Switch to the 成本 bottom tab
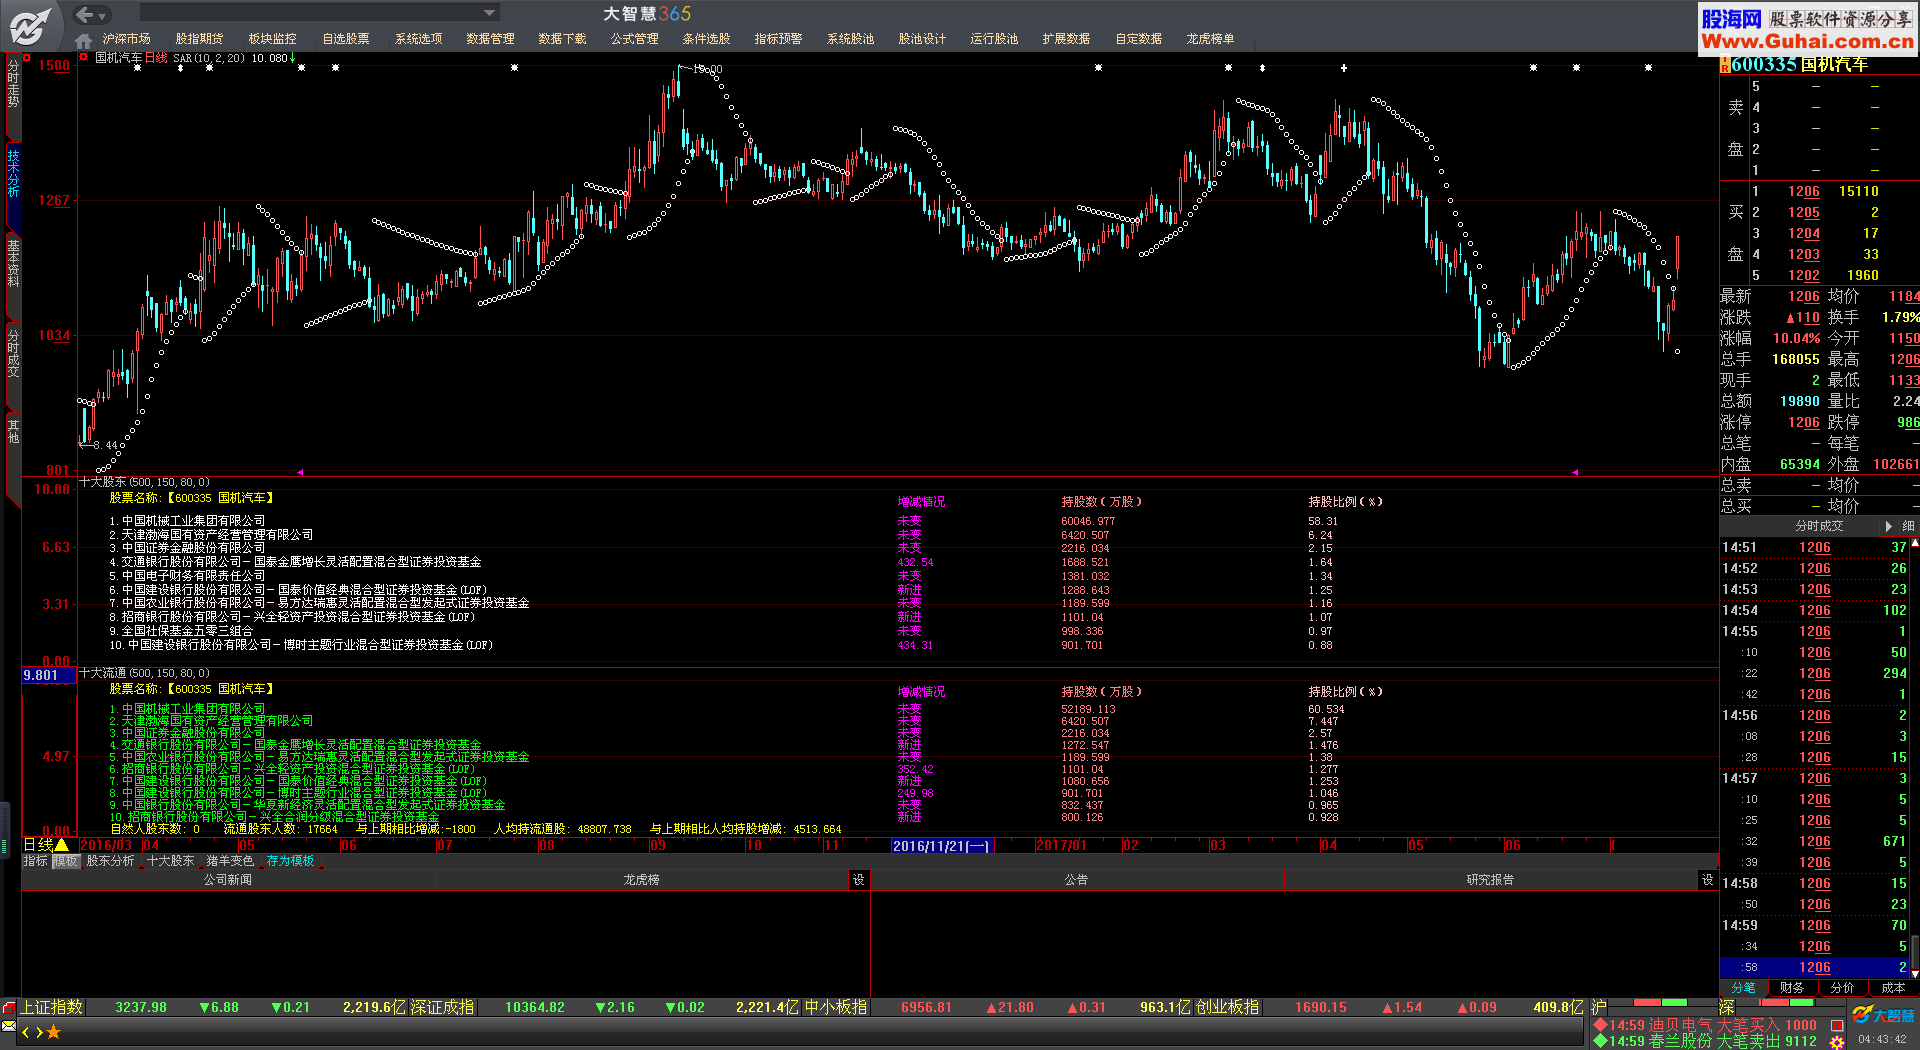The image size is (1920, 1050). (1892, 988)
